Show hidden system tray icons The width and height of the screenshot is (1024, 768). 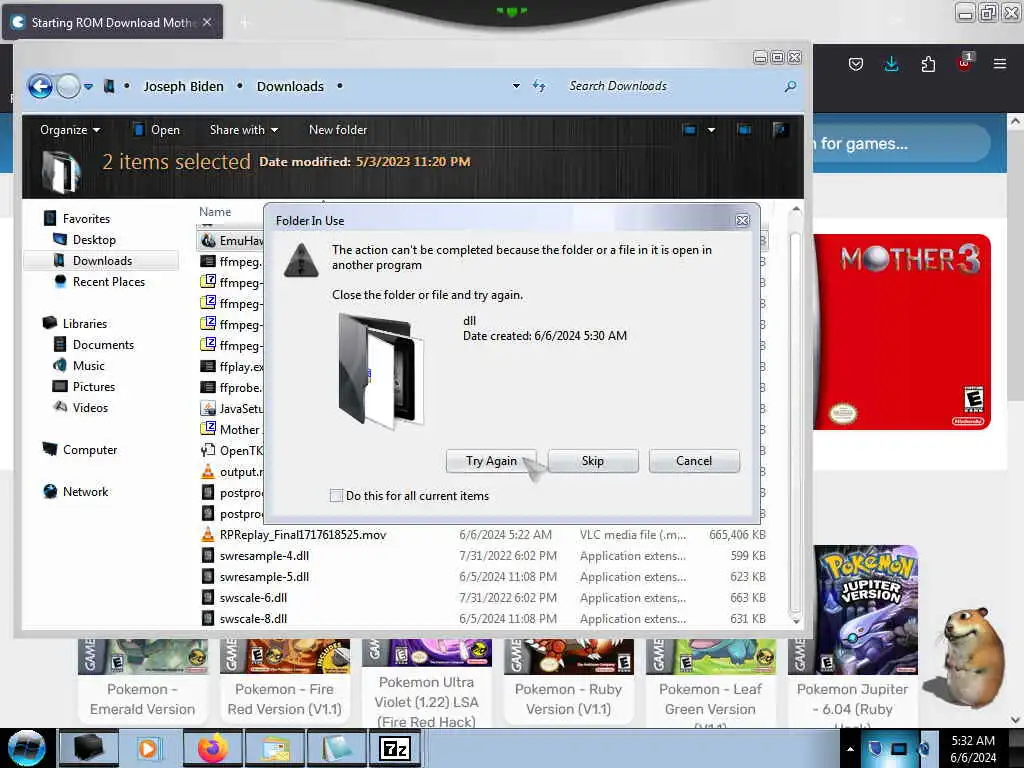click(850, 749)
